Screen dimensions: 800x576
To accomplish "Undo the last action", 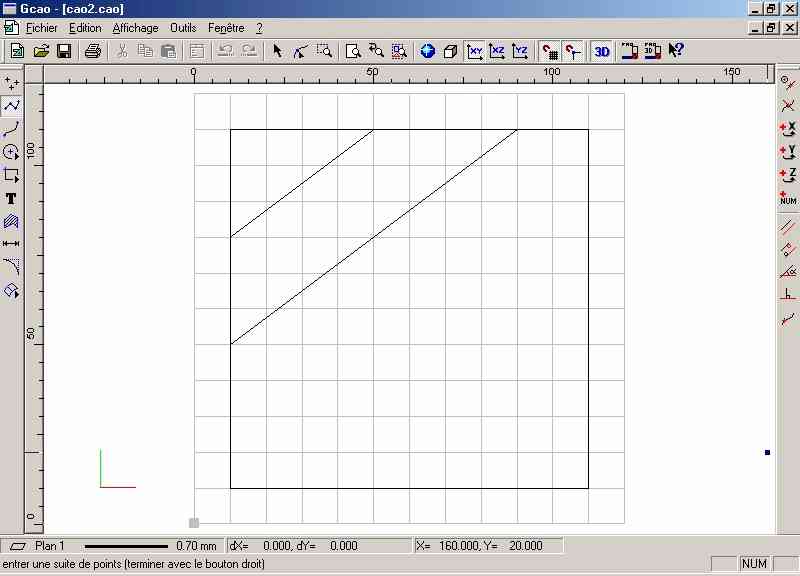I will [x=226, y=51].
